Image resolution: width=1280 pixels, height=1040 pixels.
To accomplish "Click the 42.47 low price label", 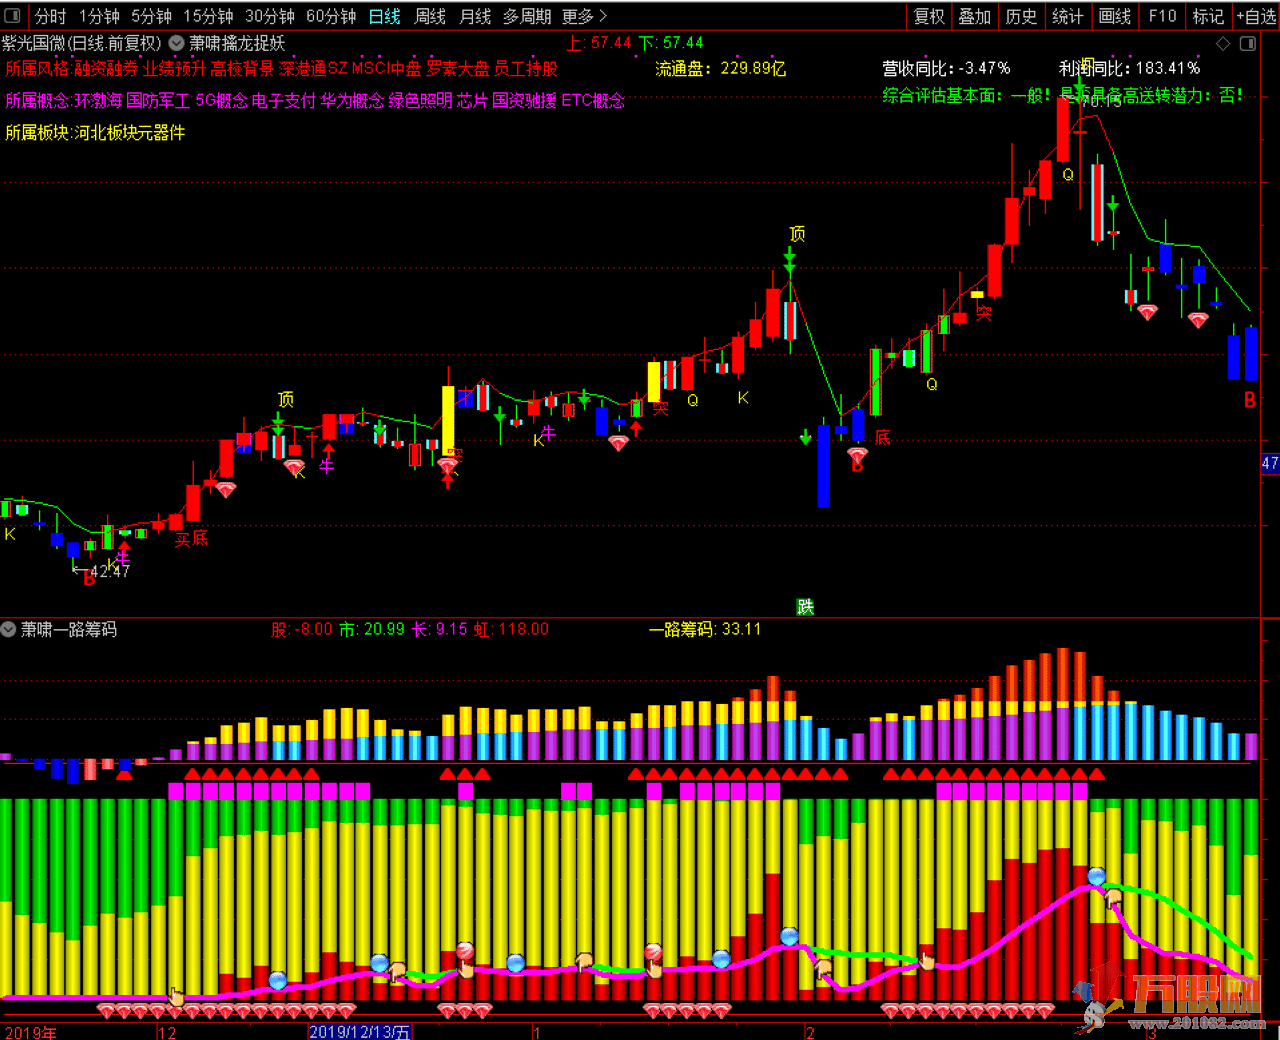I will tap(110, 571).
